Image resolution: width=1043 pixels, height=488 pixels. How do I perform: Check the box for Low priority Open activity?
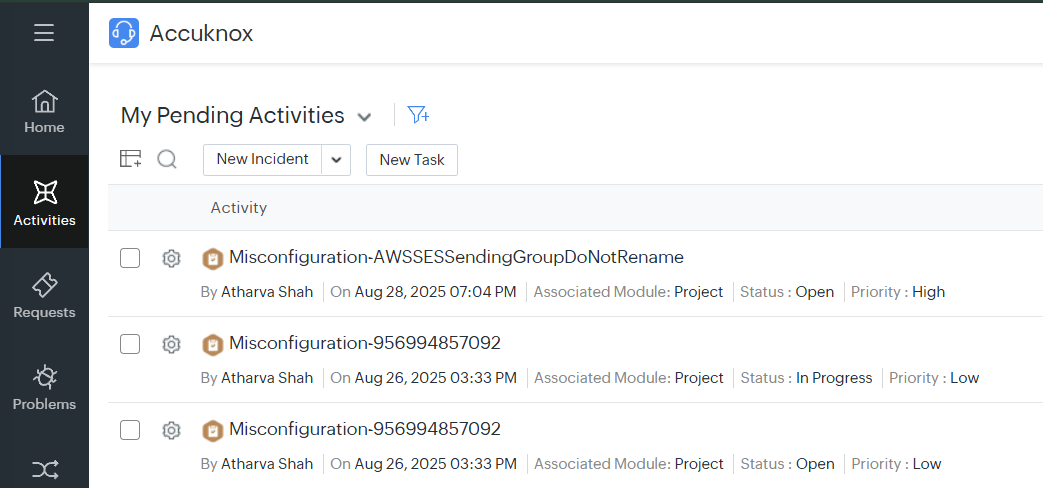tap(130, 431)
